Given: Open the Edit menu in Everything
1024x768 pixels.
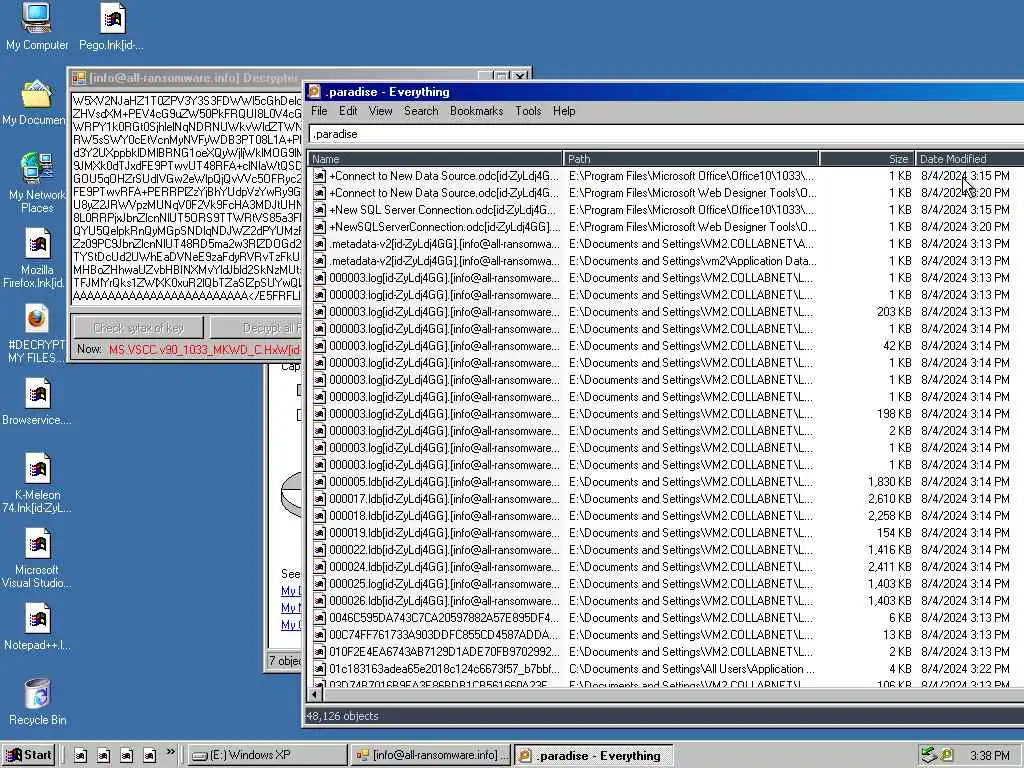Looking at the screenshot, I should tap(348, 111).
